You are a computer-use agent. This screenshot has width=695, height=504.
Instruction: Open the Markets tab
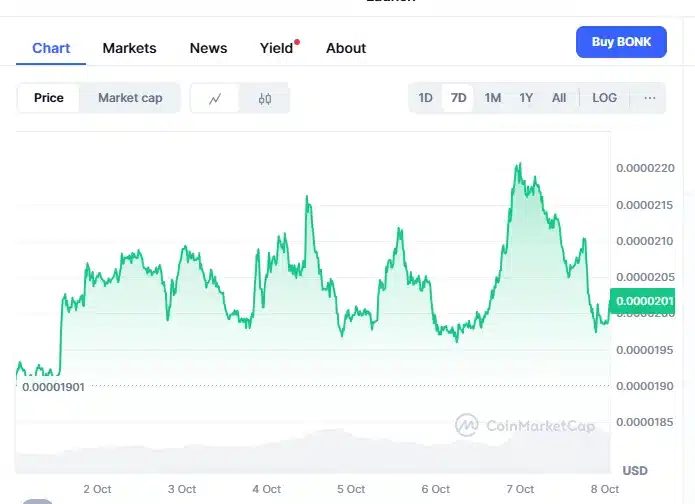tap(130, 48)
